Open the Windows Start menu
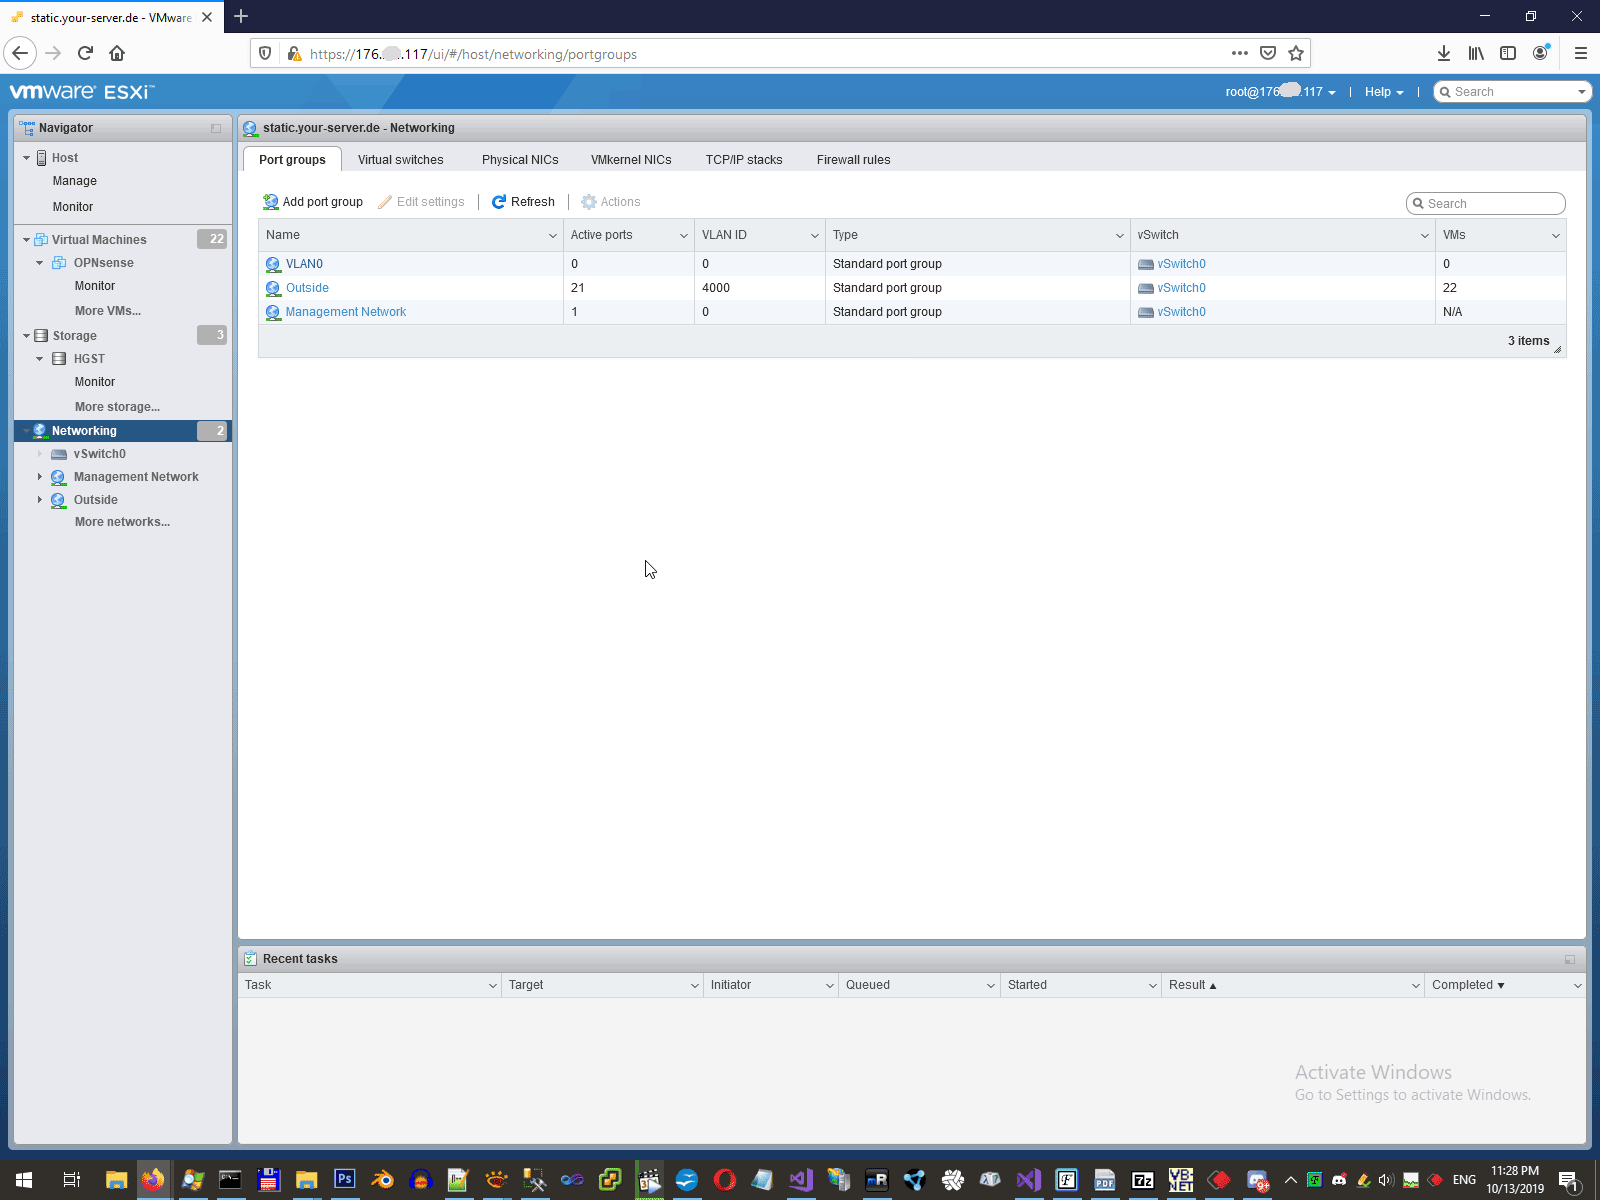The width and height of the screenshot is (1600, 1200). pos(24,1180)
